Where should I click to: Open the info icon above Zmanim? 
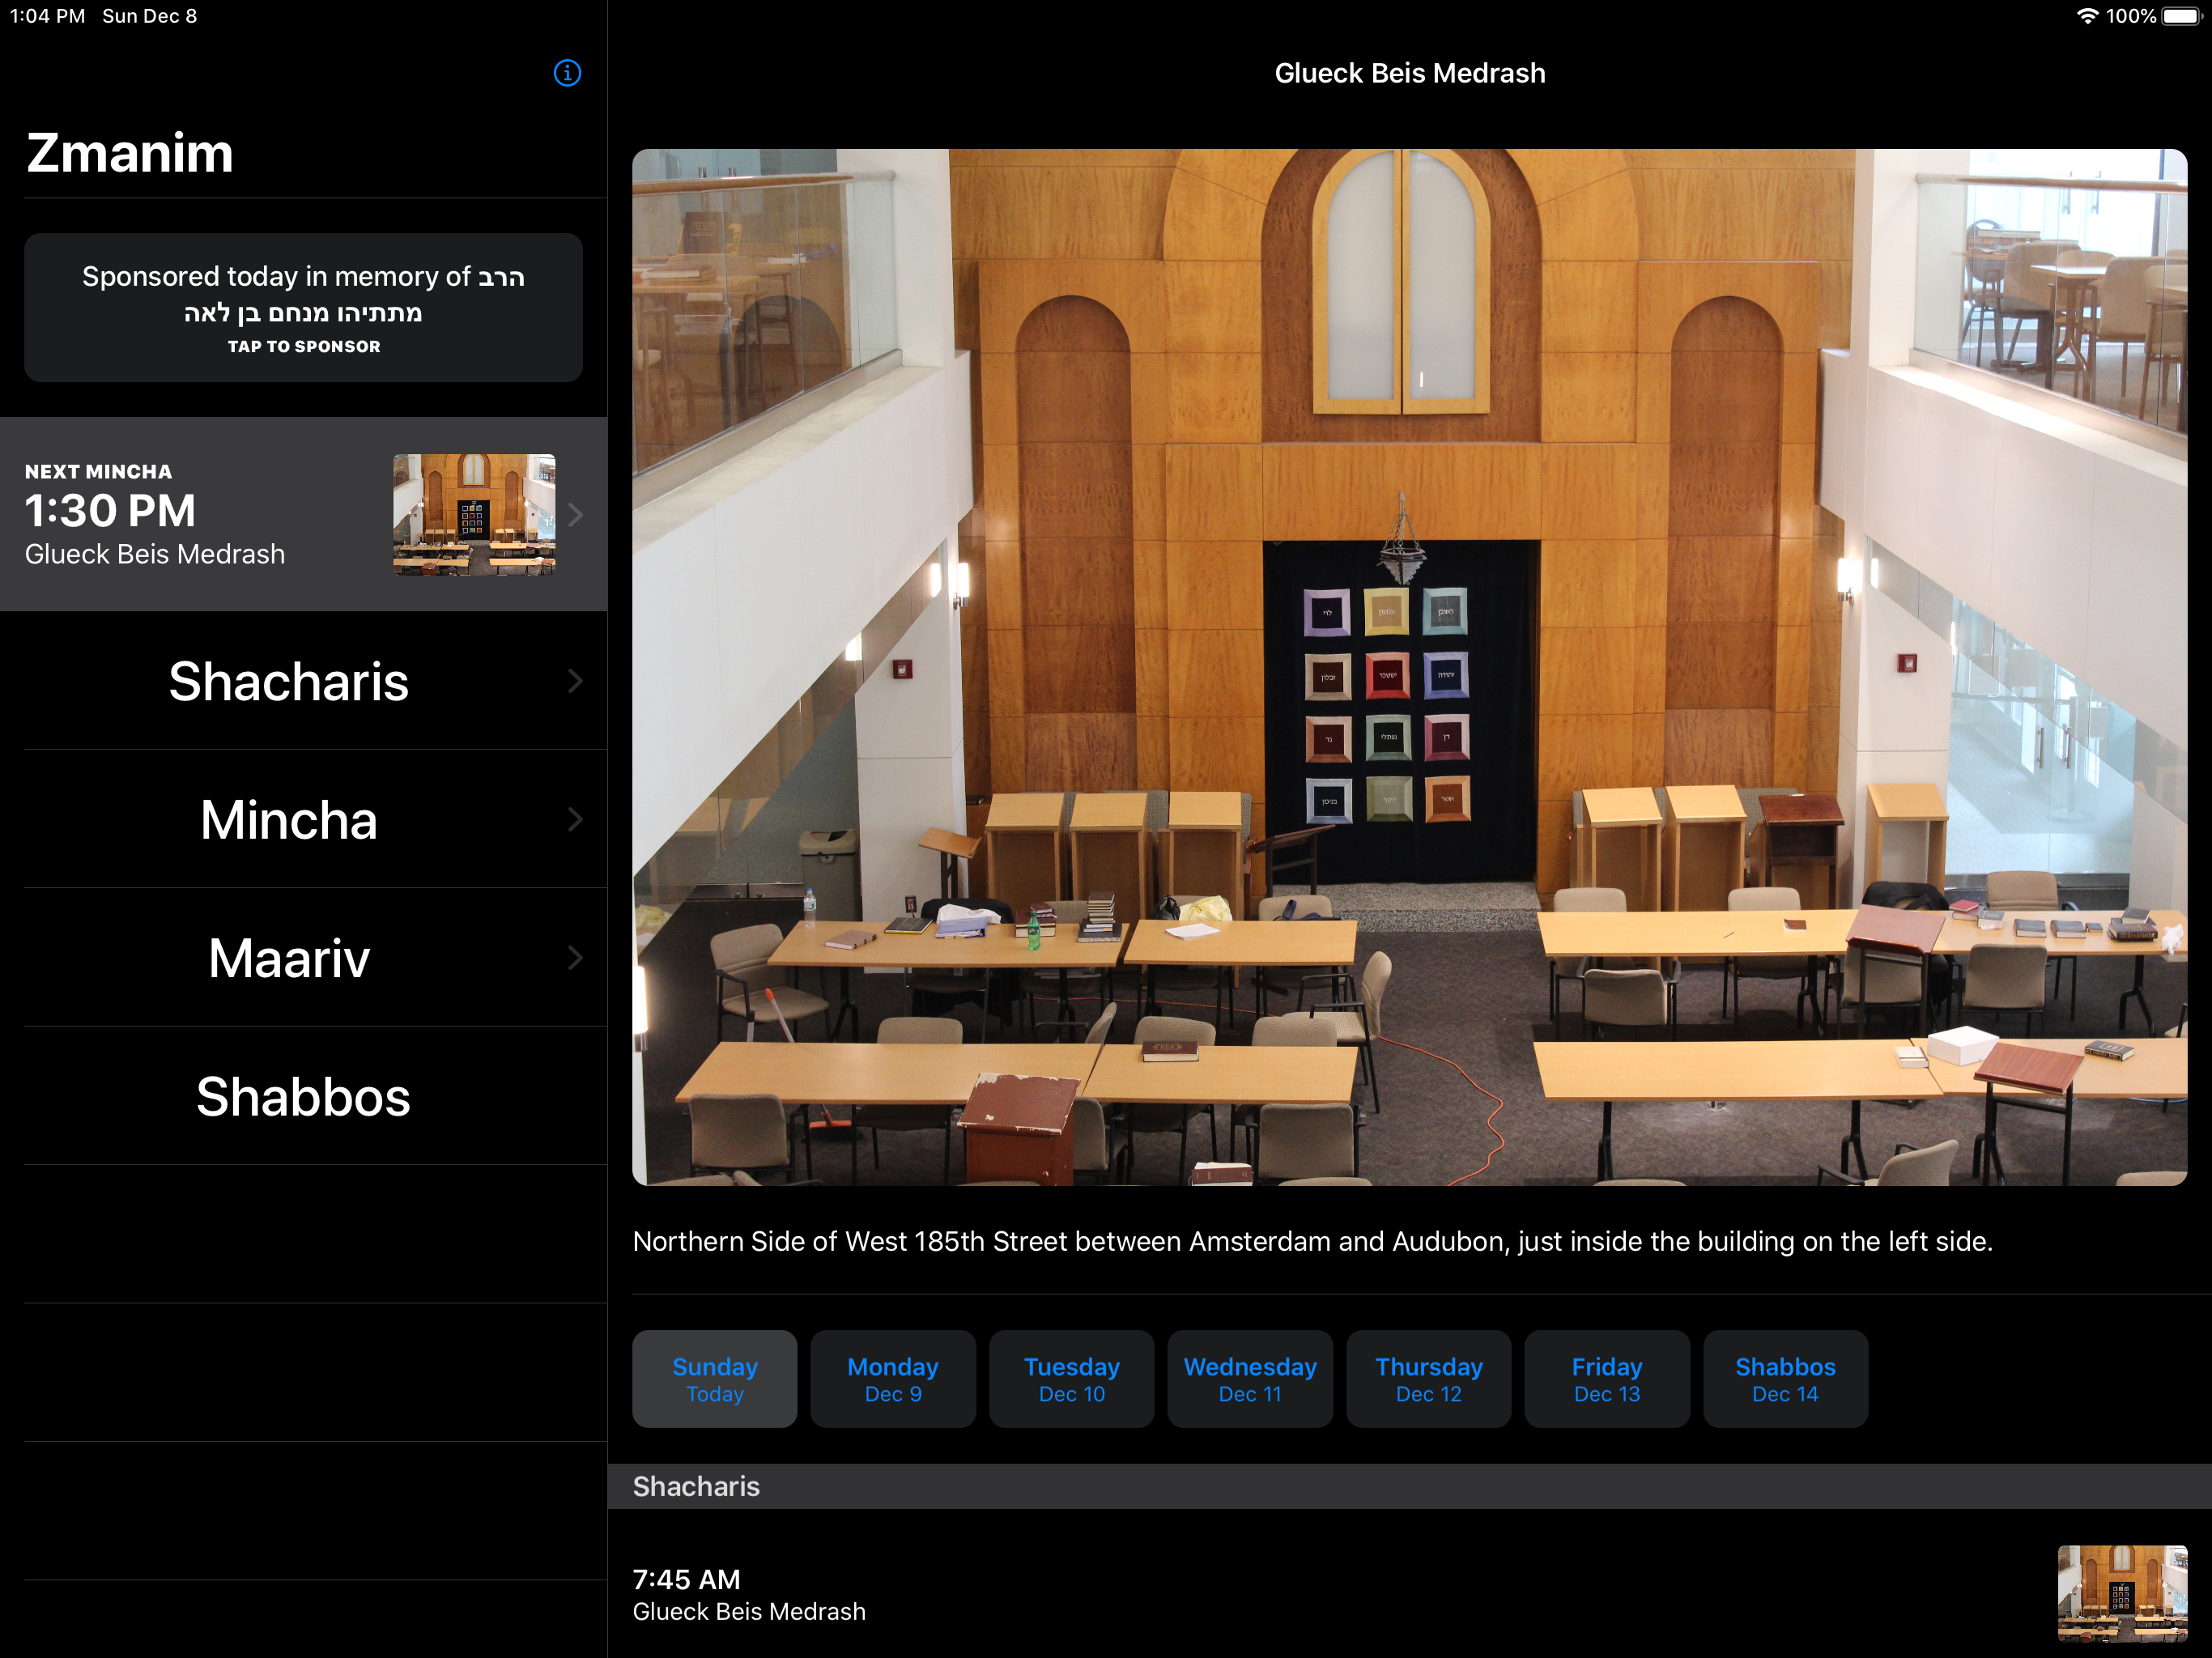[x=567, y=73]
